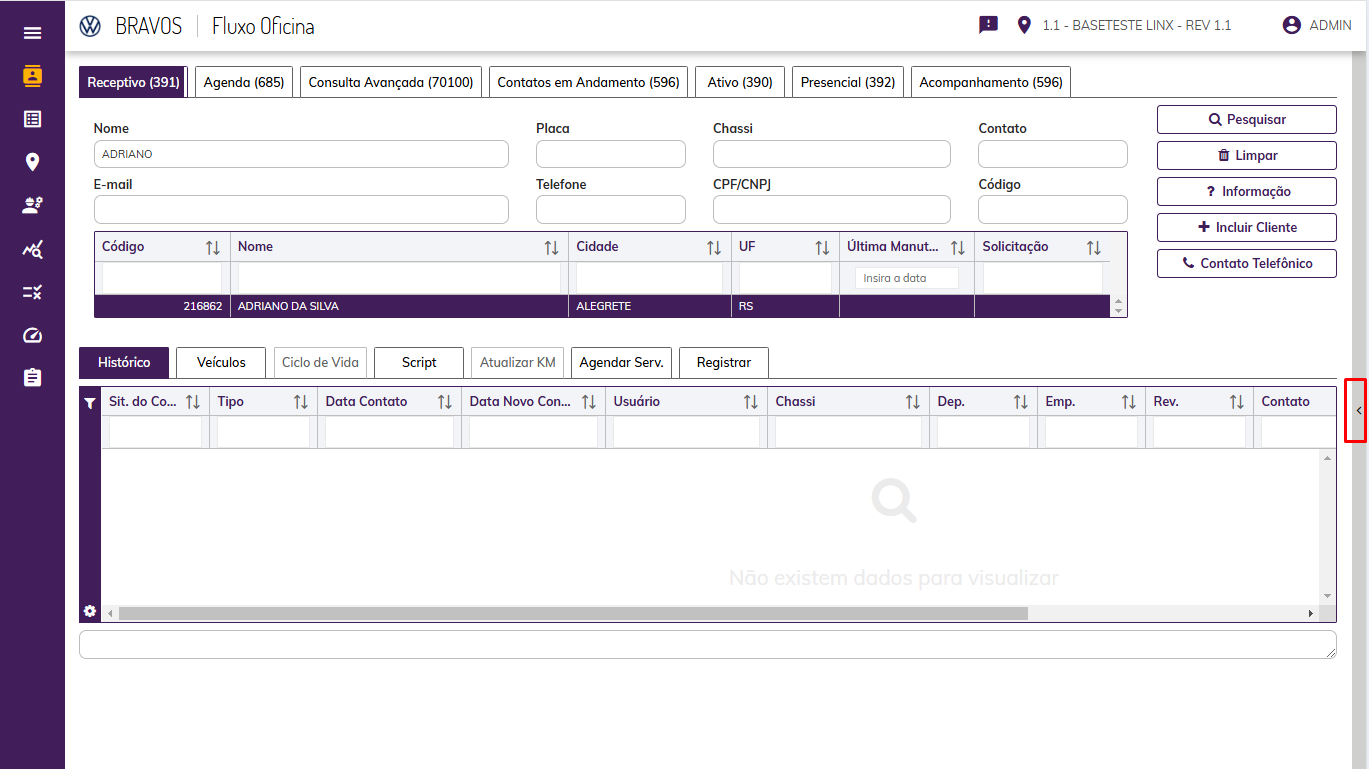1369x769 pixels.
Task: Open the clipboard icon in sidebar
Action: click(x=32, y=378)
